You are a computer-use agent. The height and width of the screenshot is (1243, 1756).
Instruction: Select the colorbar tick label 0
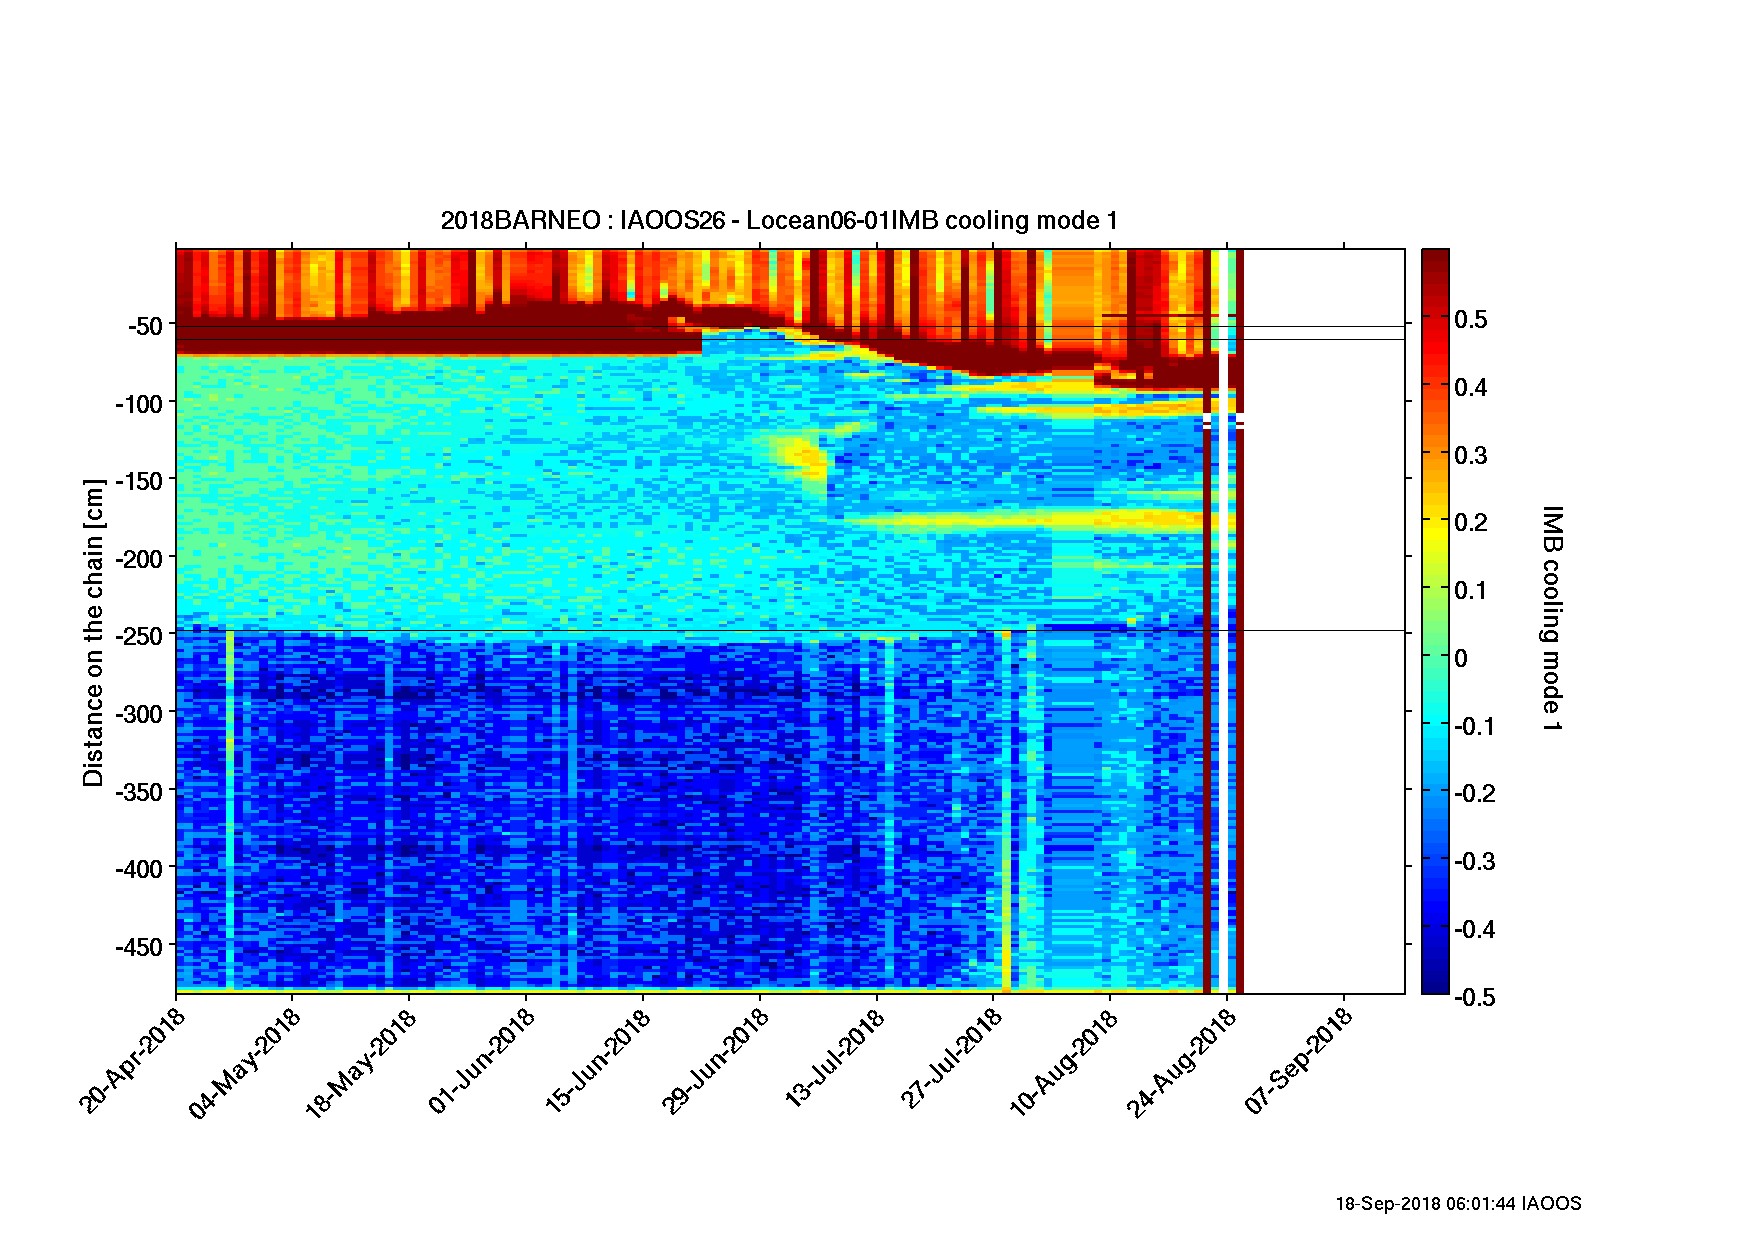pos(1461,658)
